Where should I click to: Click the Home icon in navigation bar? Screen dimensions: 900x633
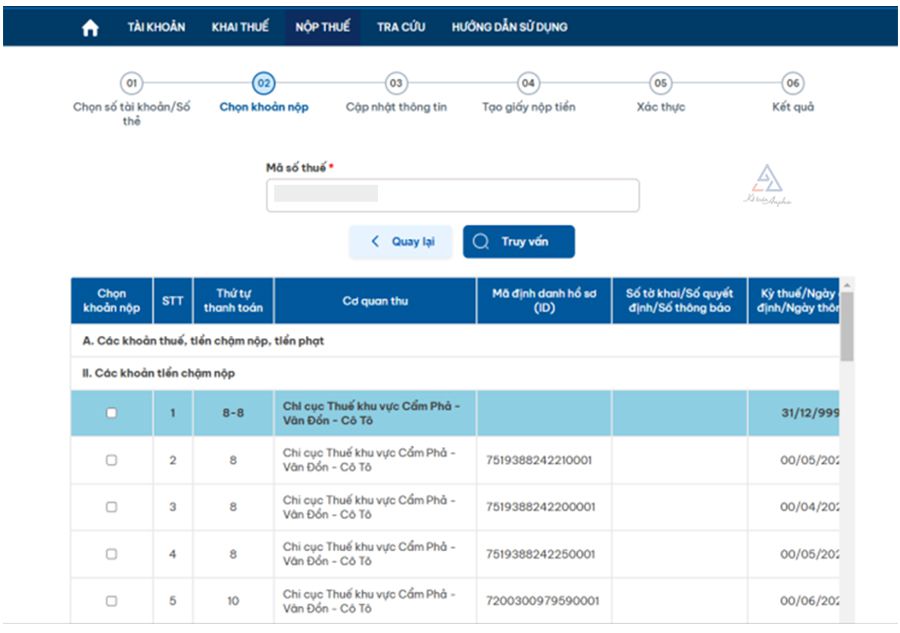(90, 28)
